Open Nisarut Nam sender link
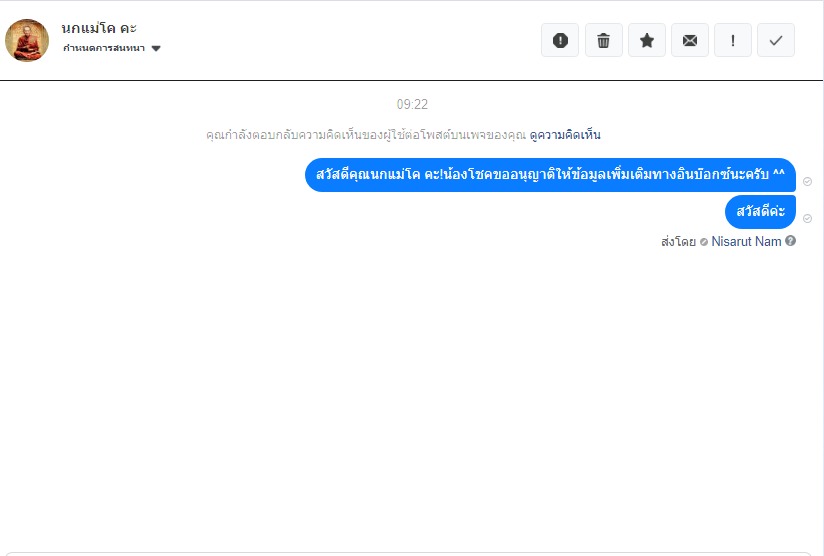This screenshot has height=556, width=824. coord(746,241)
